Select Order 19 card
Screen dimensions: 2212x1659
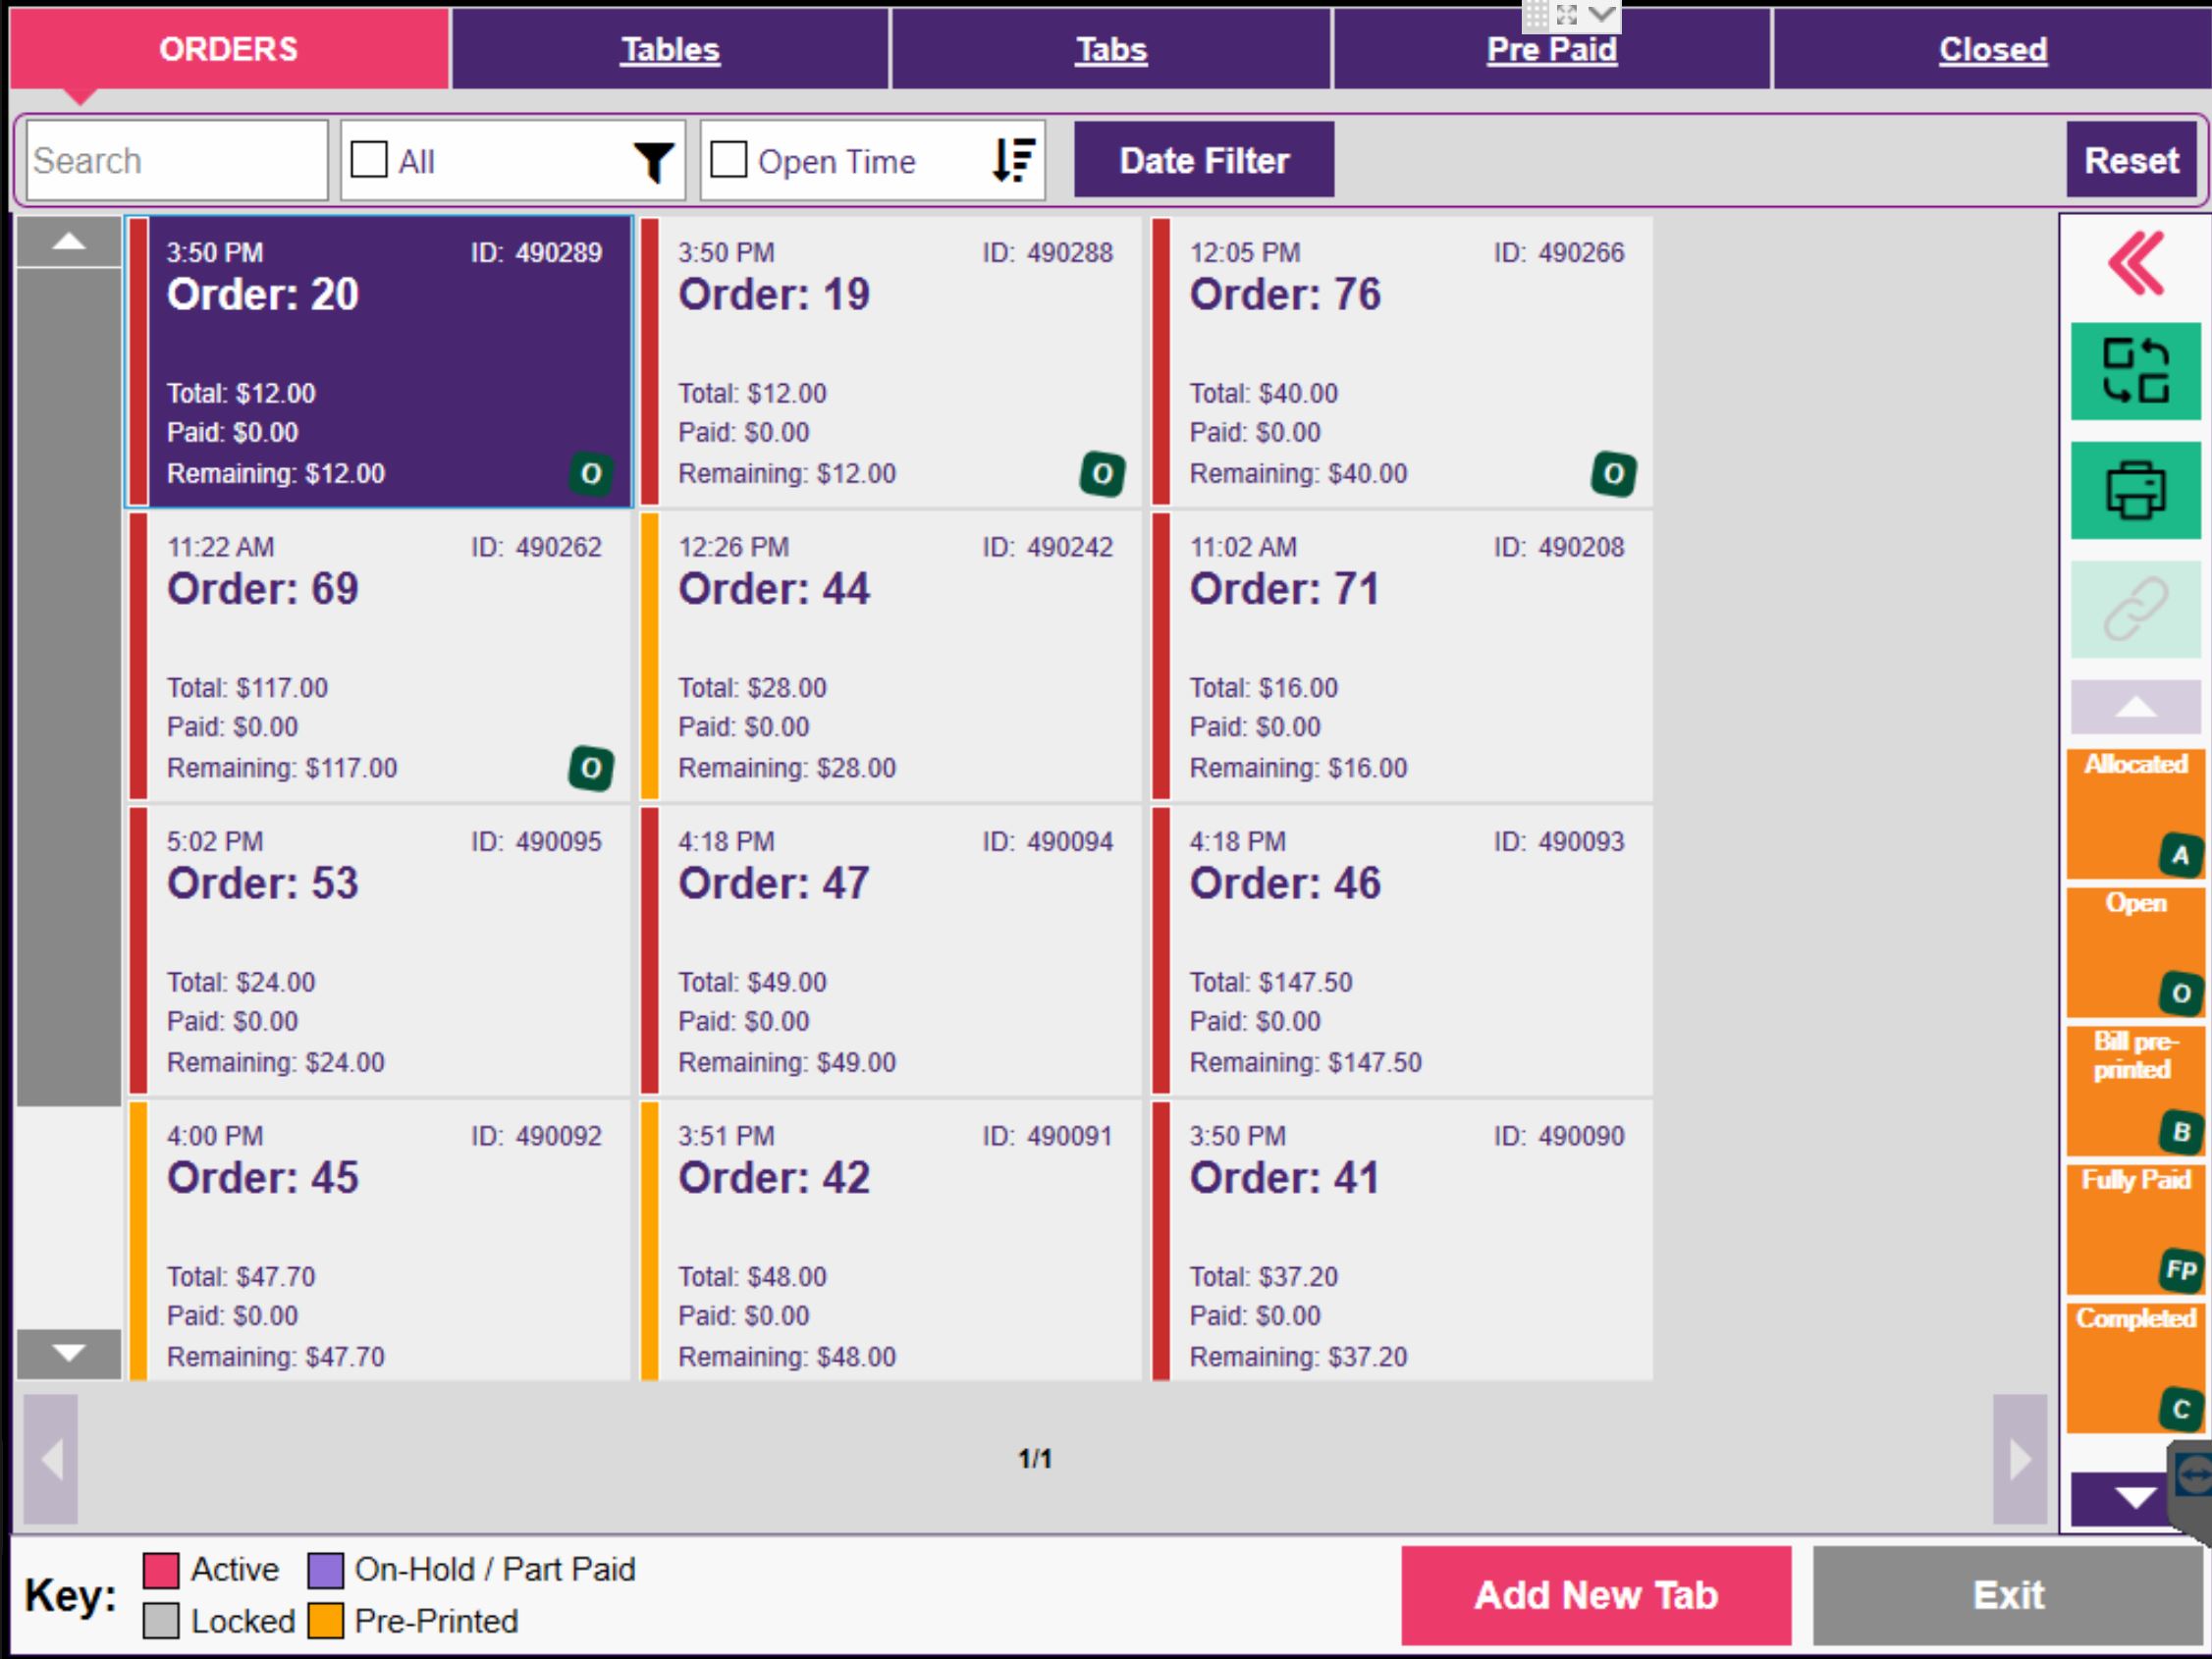point(891,362)
